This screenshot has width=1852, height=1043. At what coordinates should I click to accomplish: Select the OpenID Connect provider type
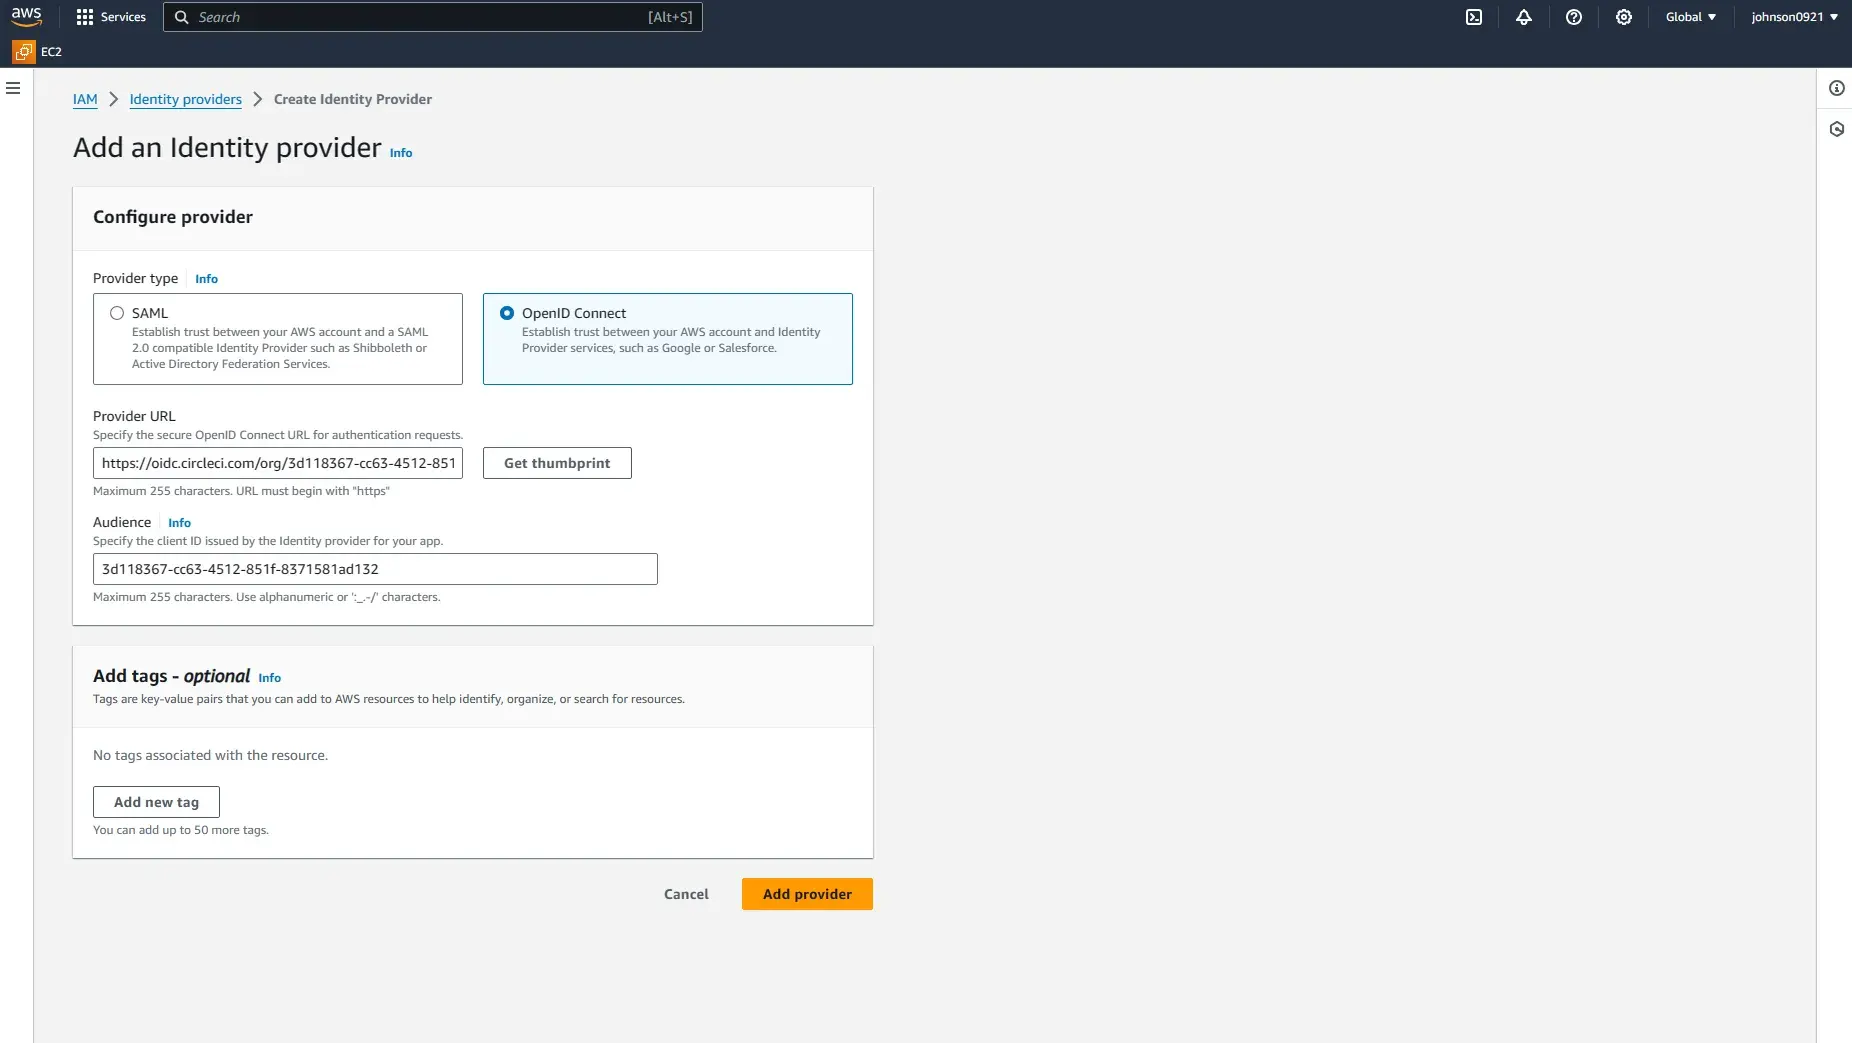coord(506,313)
